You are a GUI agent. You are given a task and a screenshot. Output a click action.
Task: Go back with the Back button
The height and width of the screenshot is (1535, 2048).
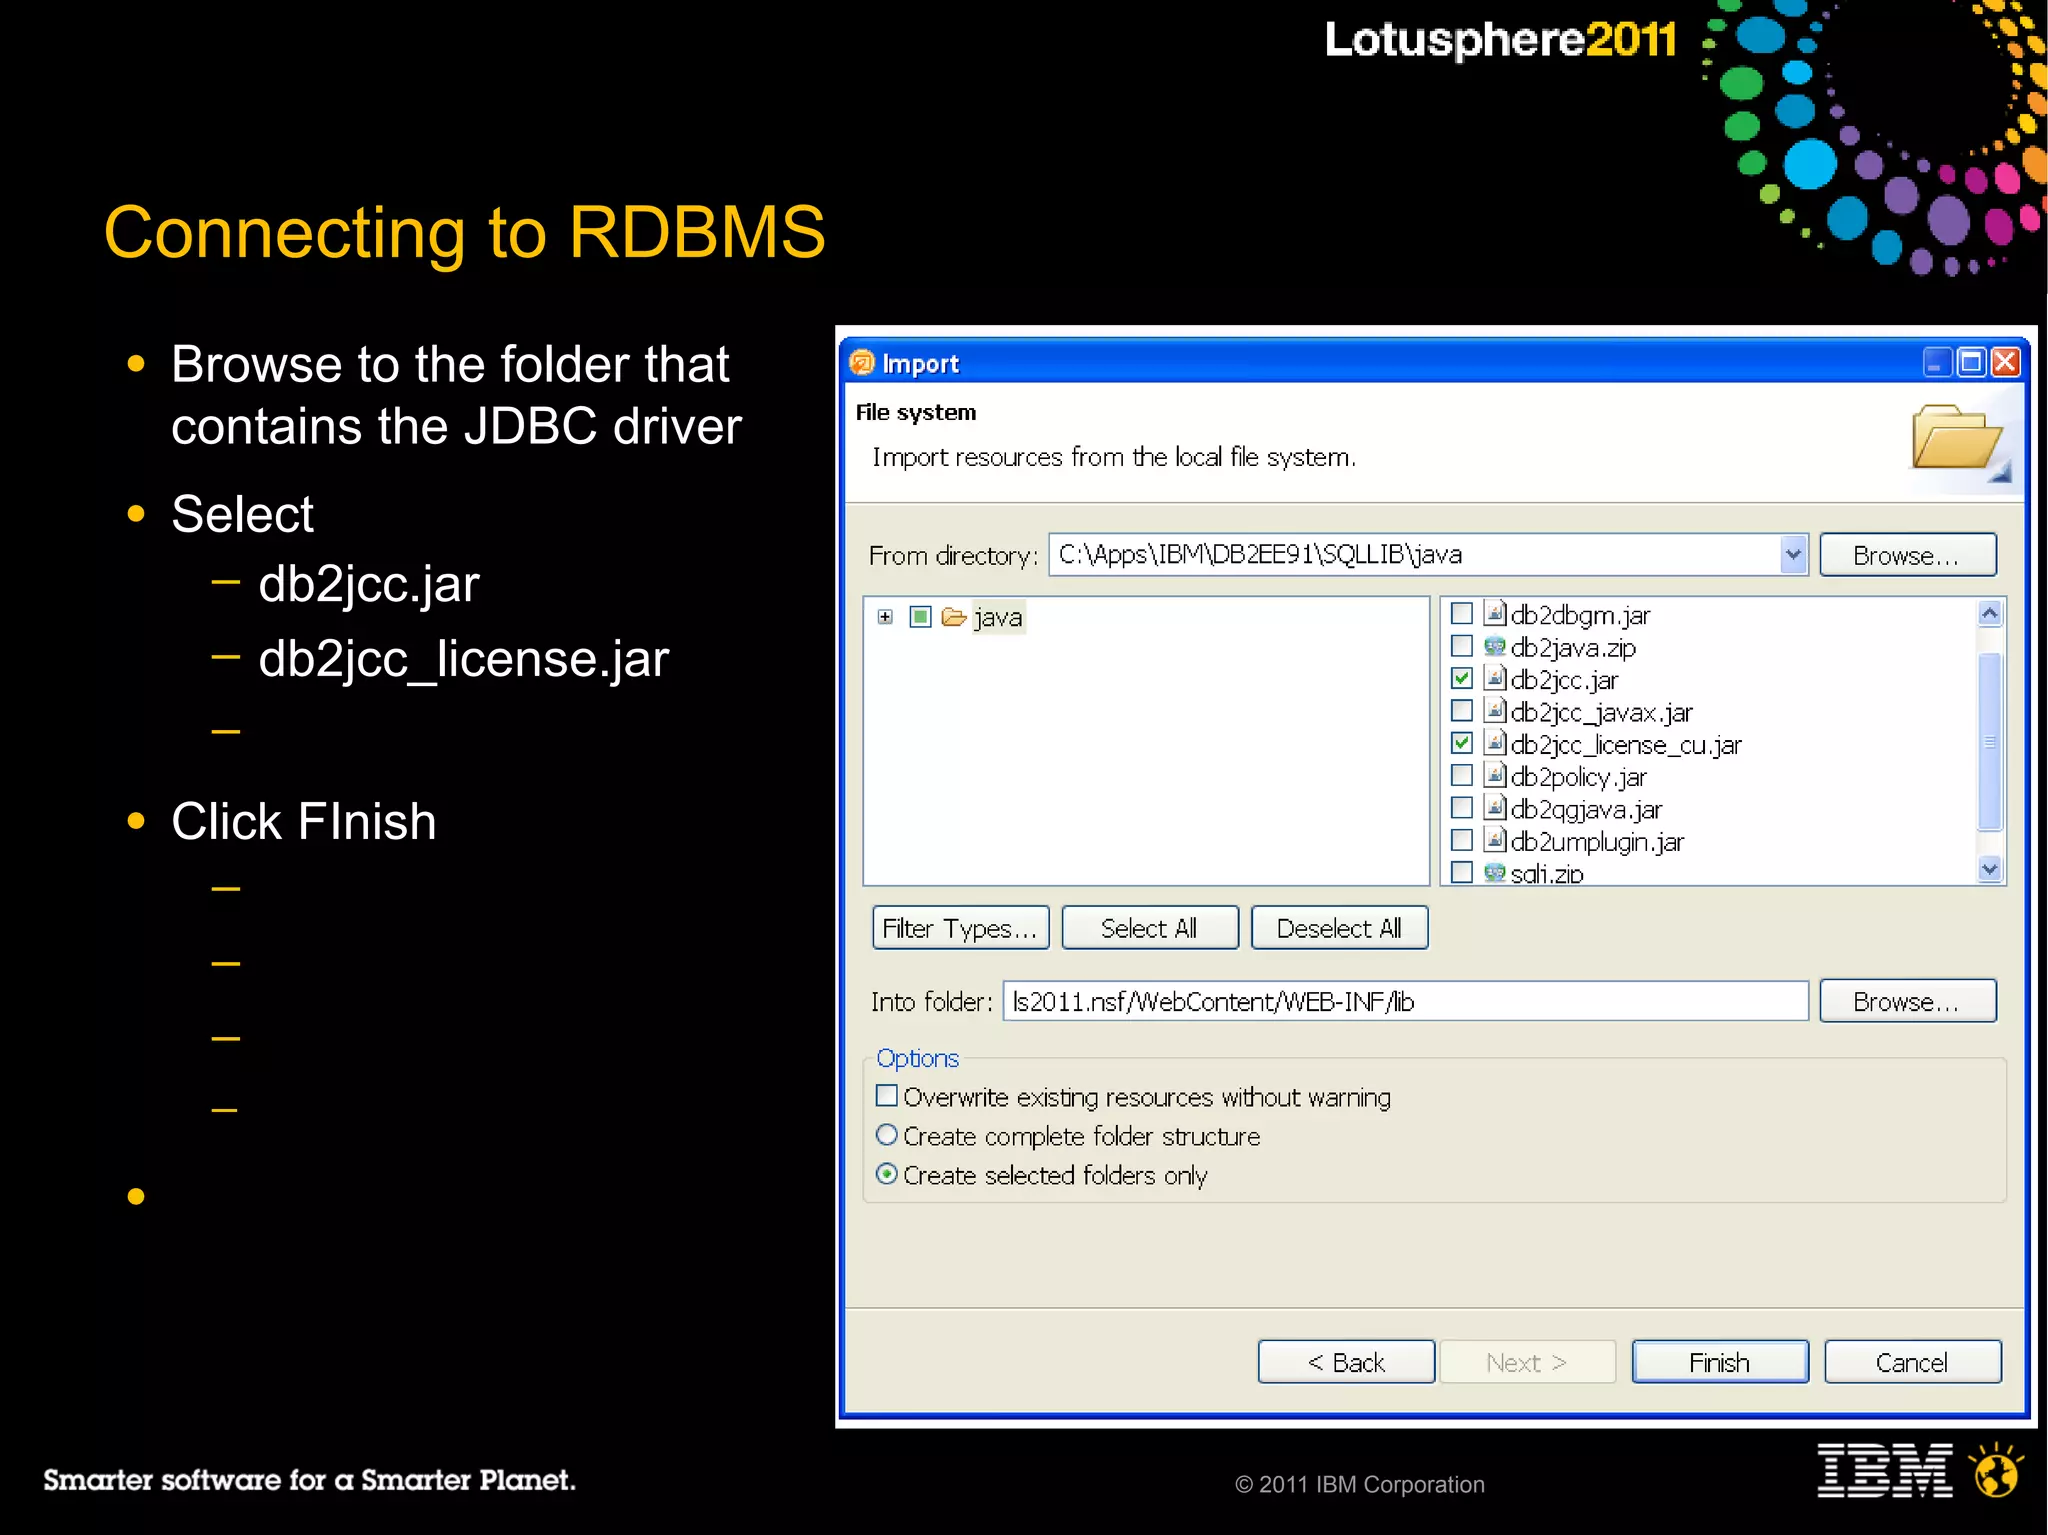pyautogui.click(x=1346, y=1362)
